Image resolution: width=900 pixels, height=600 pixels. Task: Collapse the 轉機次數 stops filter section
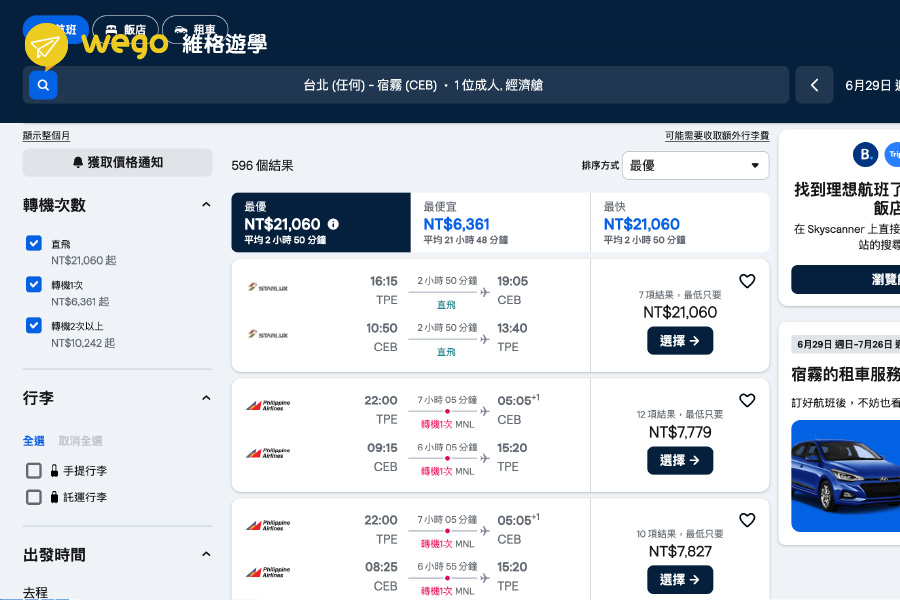coord(206,205)
